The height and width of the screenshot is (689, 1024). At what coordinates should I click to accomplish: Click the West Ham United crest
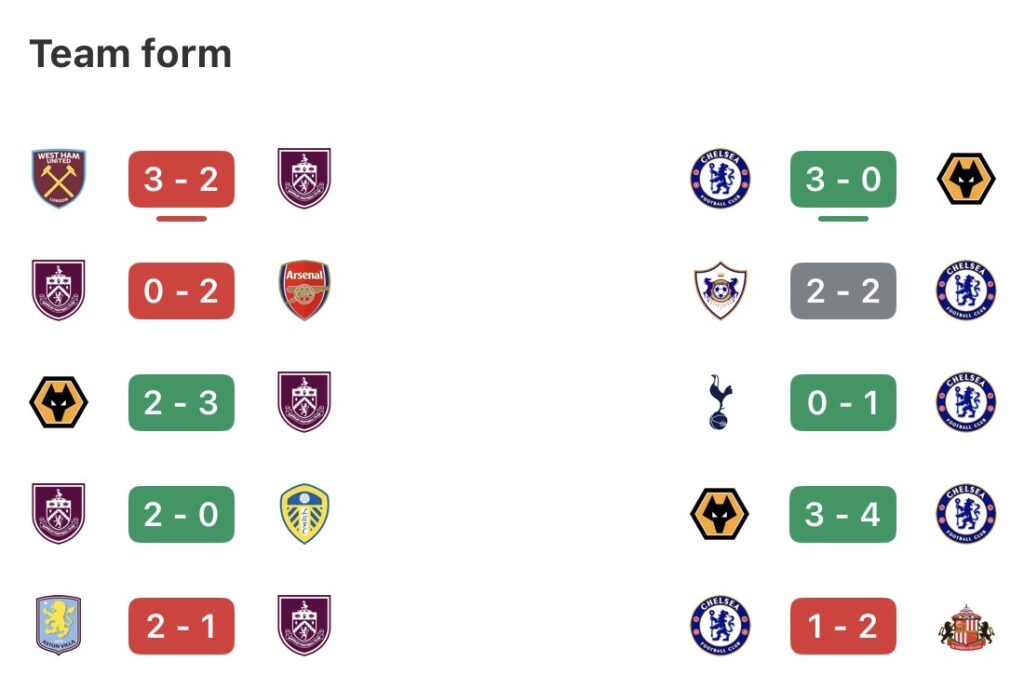coord(59,179)
